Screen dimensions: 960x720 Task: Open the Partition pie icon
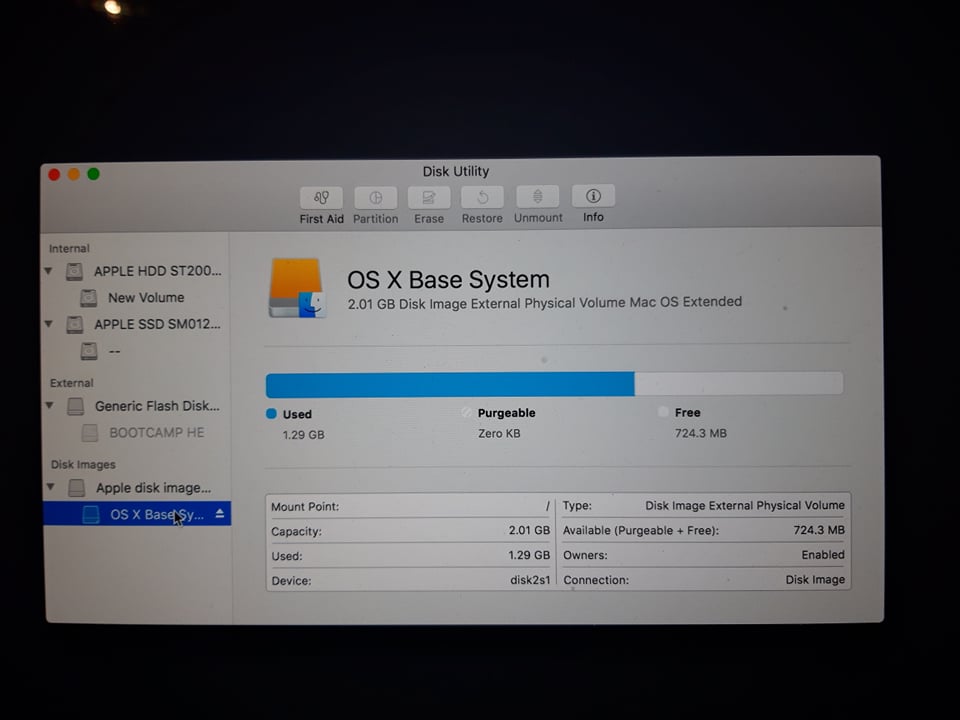[x=375, y=198]
